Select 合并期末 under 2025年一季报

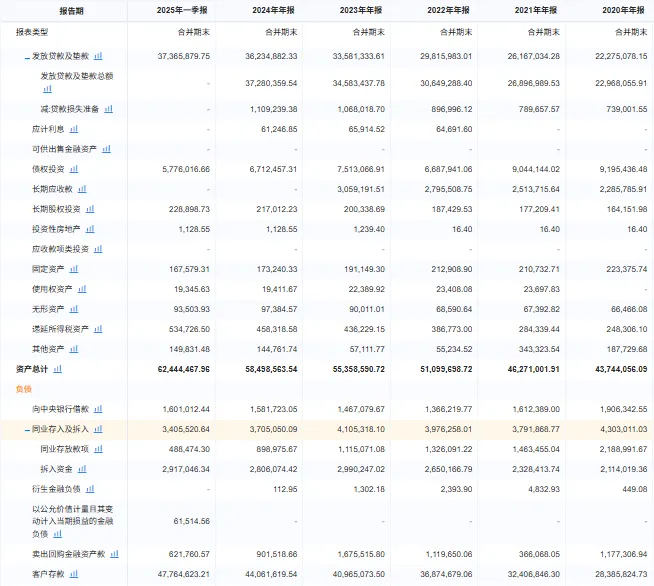point(194,32)
